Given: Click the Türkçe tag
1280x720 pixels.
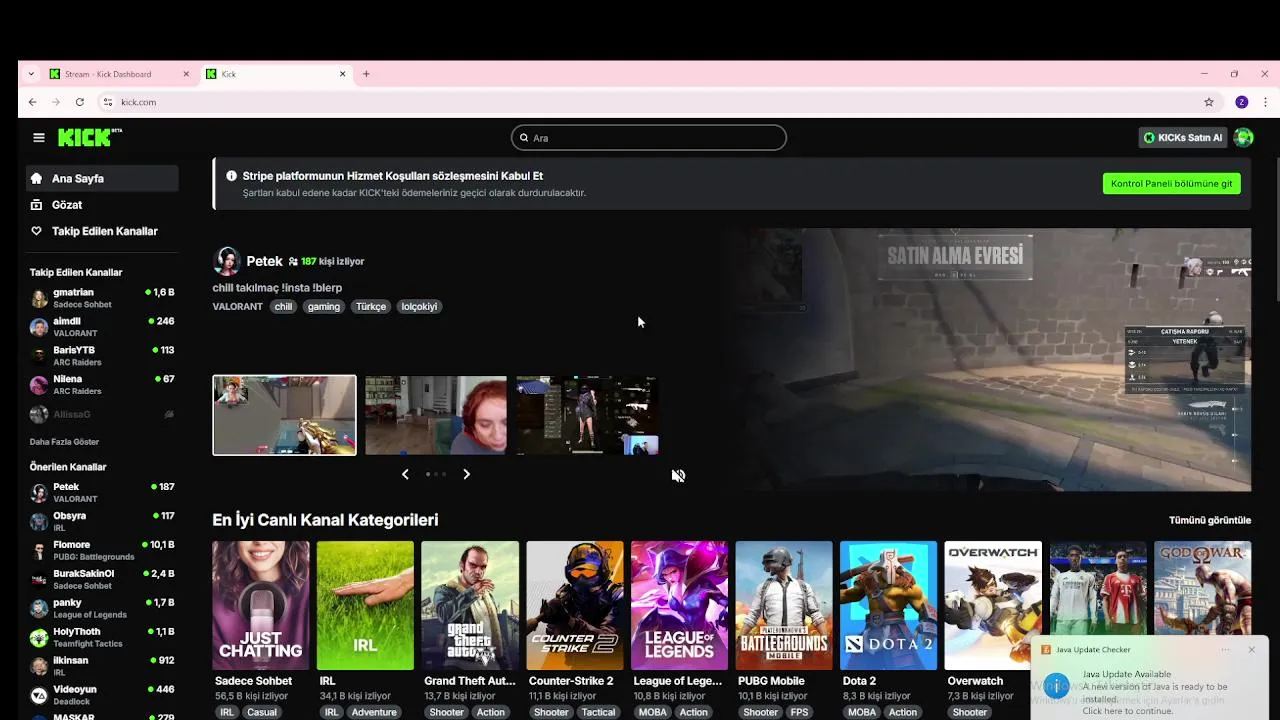Looking at the screenshot, I should coord(371,307).
